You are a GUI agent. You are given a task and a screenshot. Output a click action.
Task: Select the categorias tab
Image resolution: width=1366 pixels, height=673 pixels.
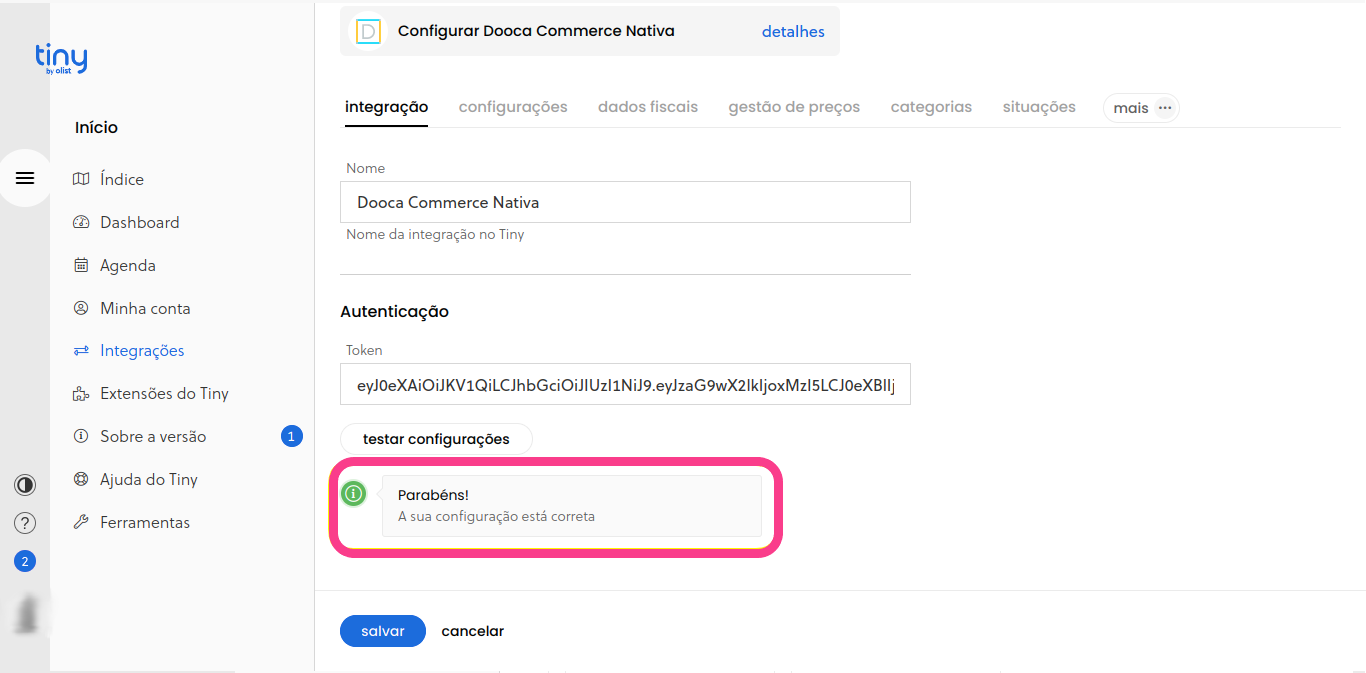pyautogui.click(x=931, y=107)
